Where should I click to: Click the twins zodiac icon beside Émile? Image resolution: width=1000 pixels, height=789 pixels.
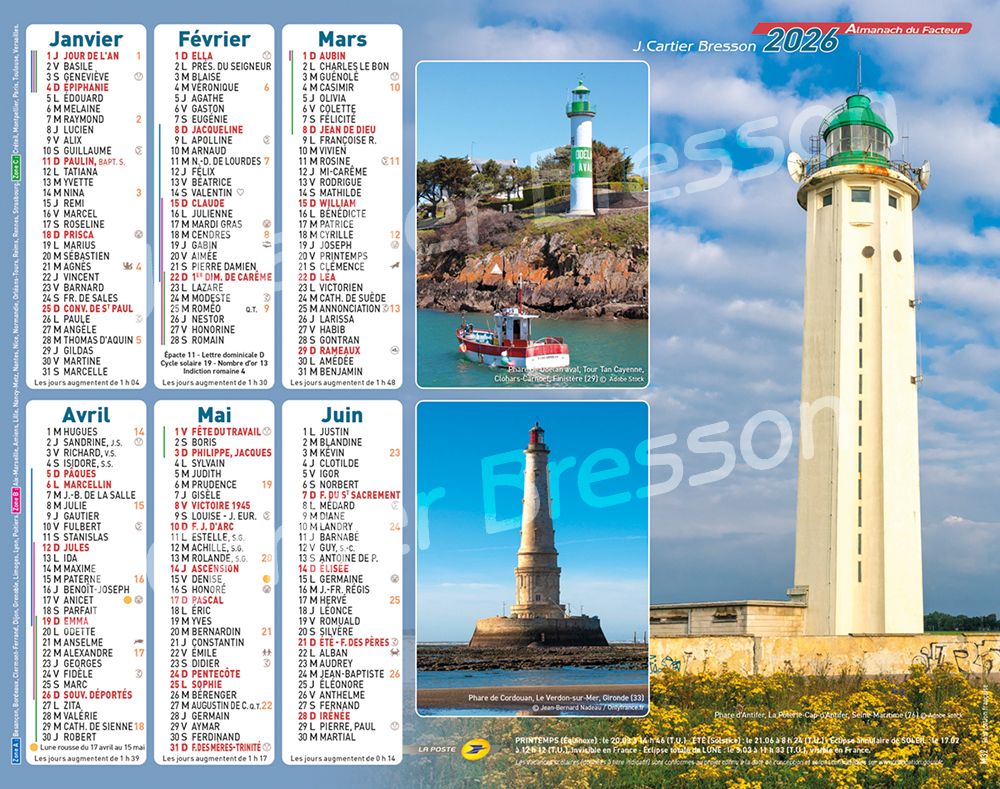click(267, 653)
